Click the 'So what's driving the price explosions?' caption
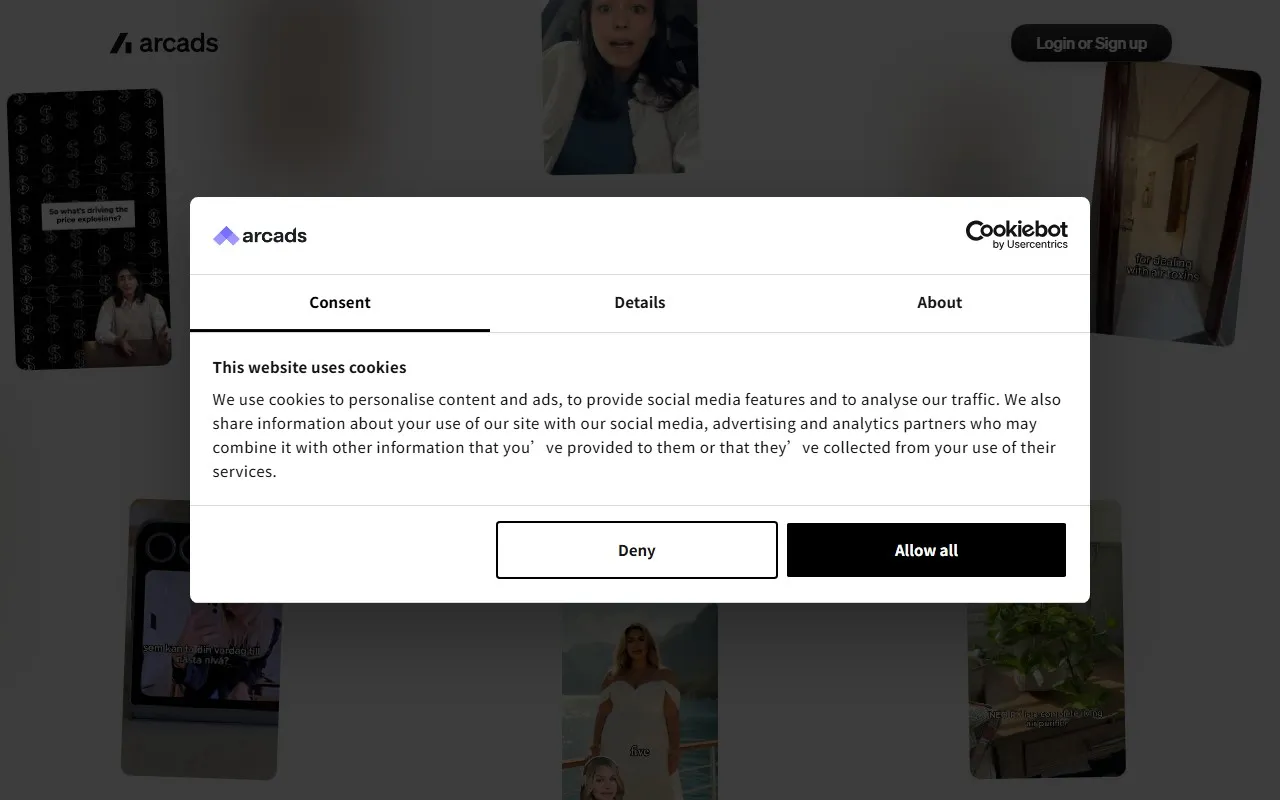Screen dimensions: 1280x800 pos(88,215)
